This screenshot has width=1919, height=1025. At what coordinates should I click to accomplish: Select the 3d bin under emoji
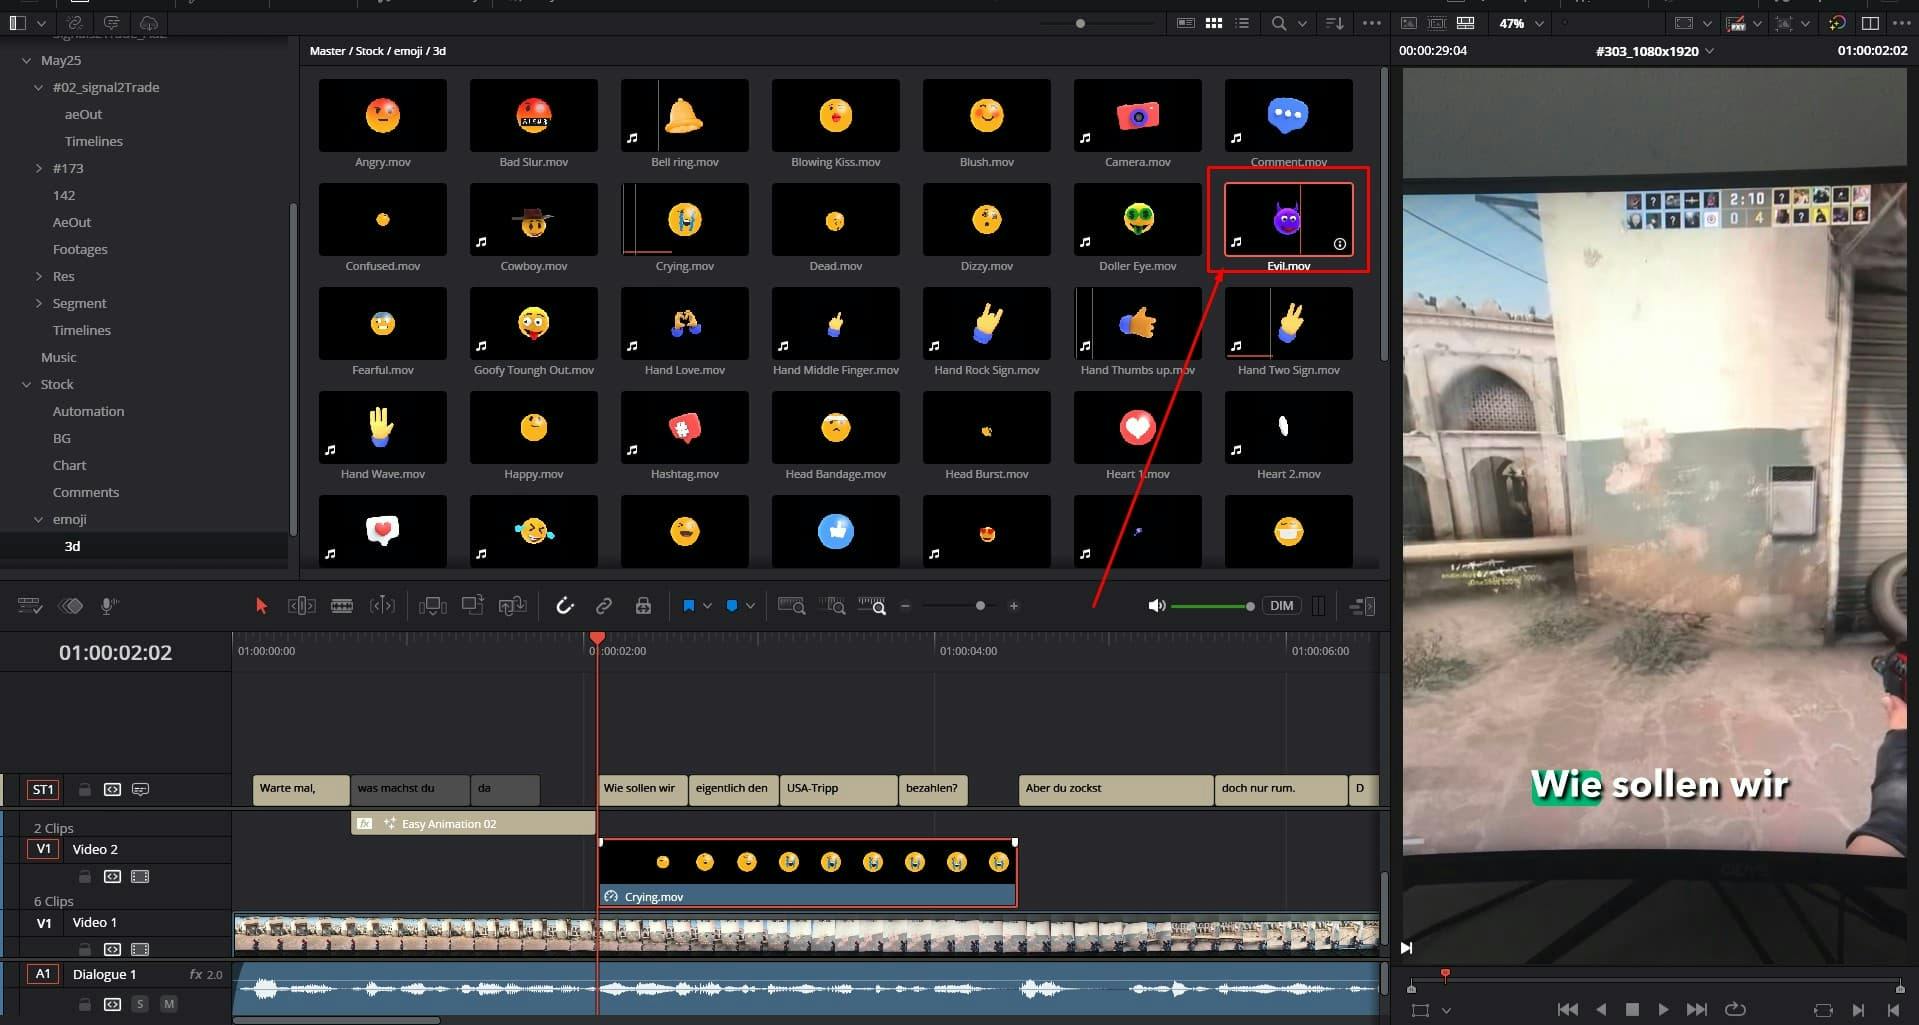(x=72, y=546)
